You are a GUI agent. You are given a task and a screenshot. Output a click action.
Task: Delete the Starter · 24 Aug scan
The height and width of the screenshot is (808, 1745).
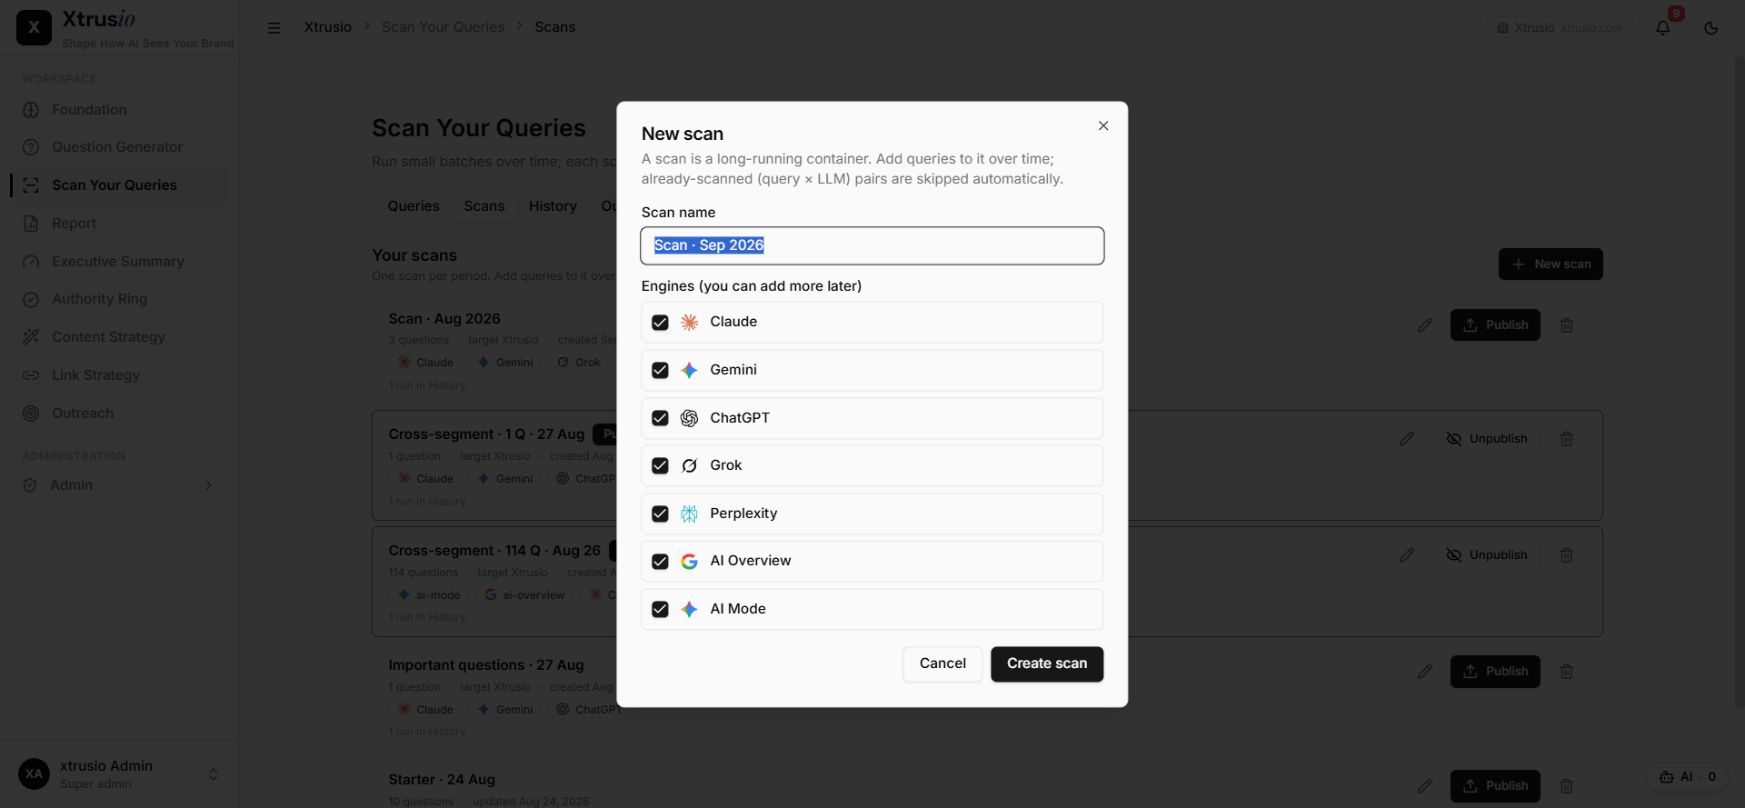[1567, 786]
